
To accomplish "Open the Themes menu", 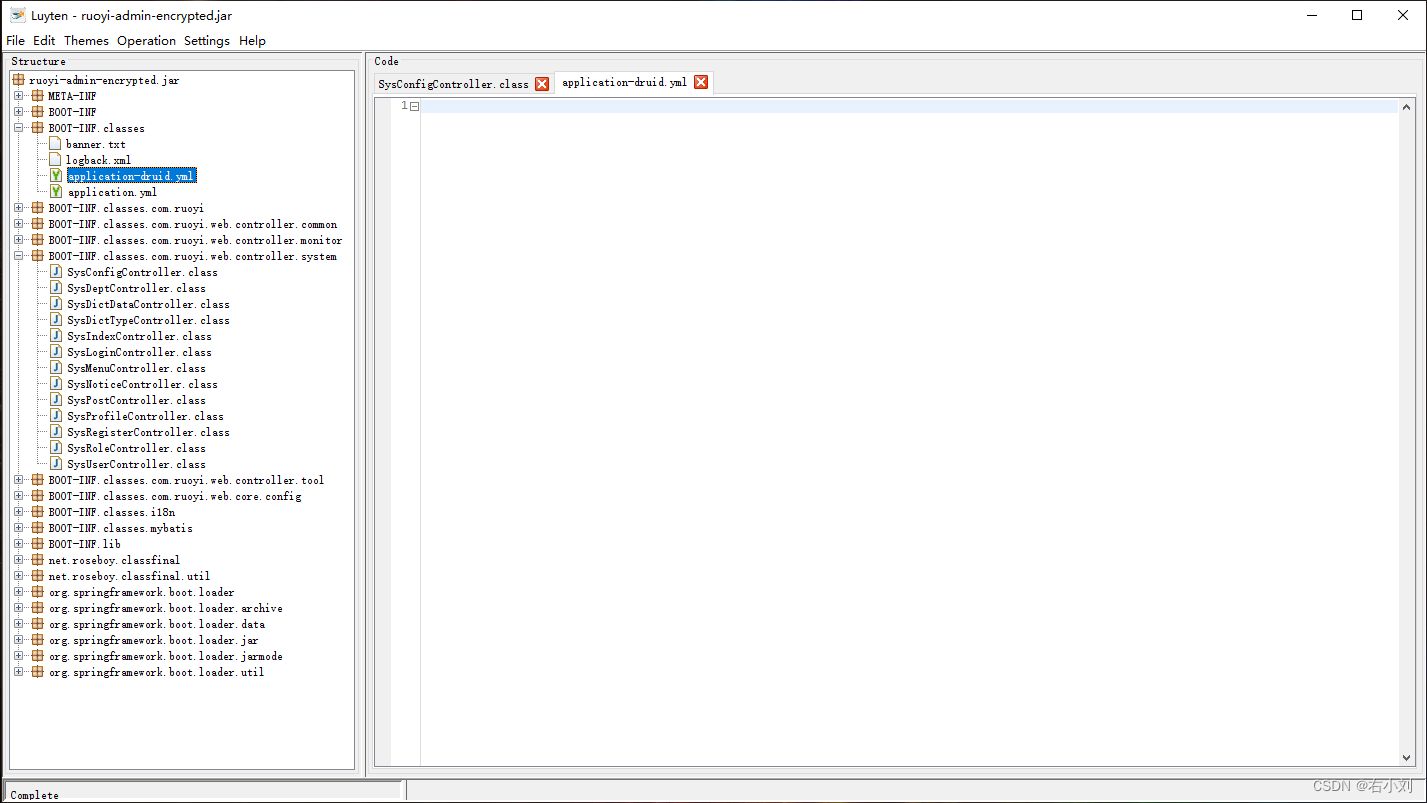I will [x=86, y=41].
